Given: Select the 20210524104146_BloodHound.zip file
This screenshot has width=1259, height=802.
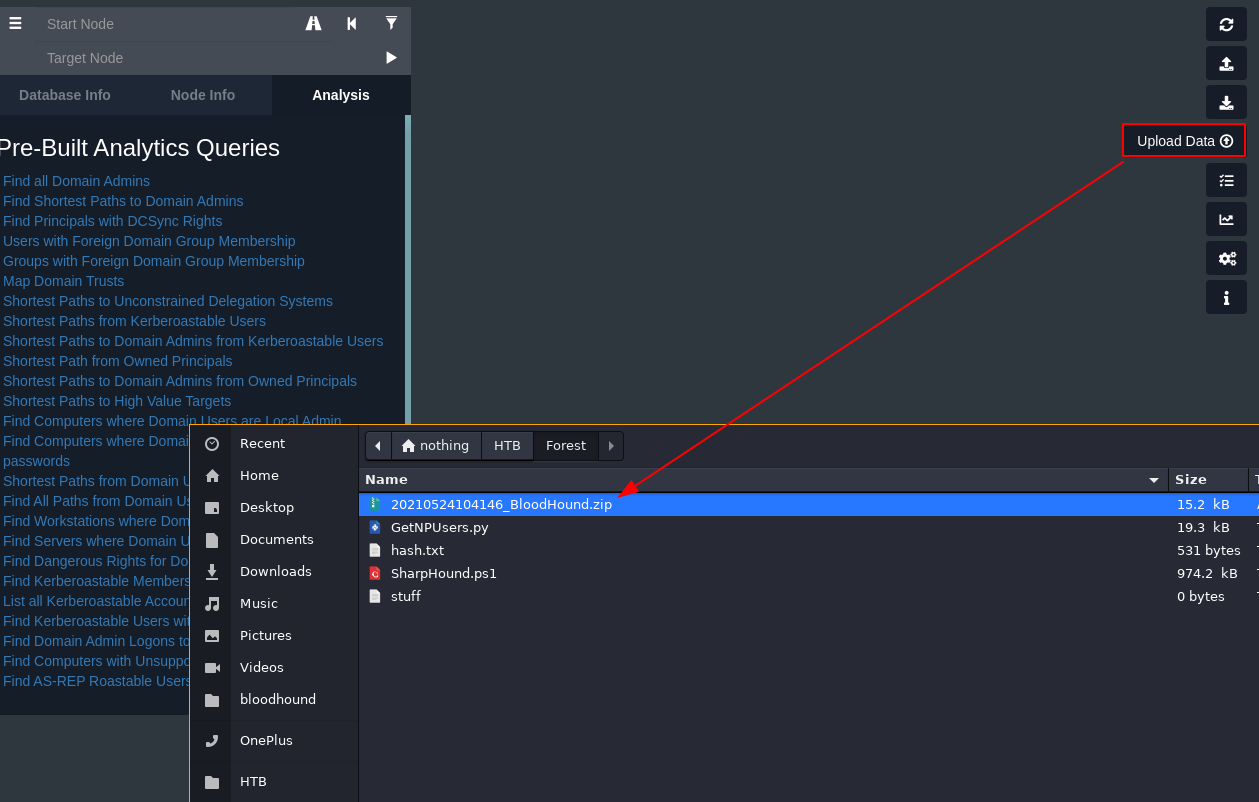Looking at the screenshot, I should point(808,504).
